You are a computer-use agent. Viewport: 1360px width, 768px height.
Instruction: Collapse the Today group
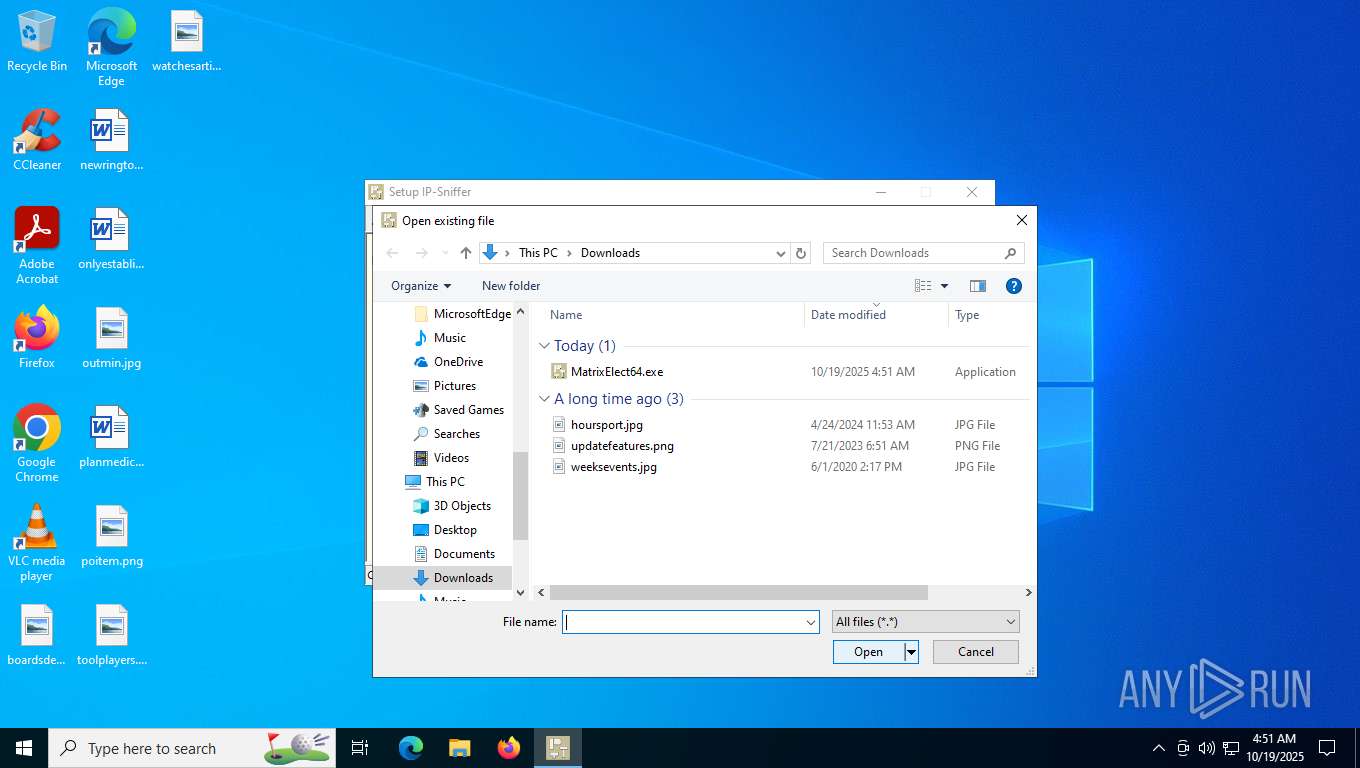click(545, 346)
